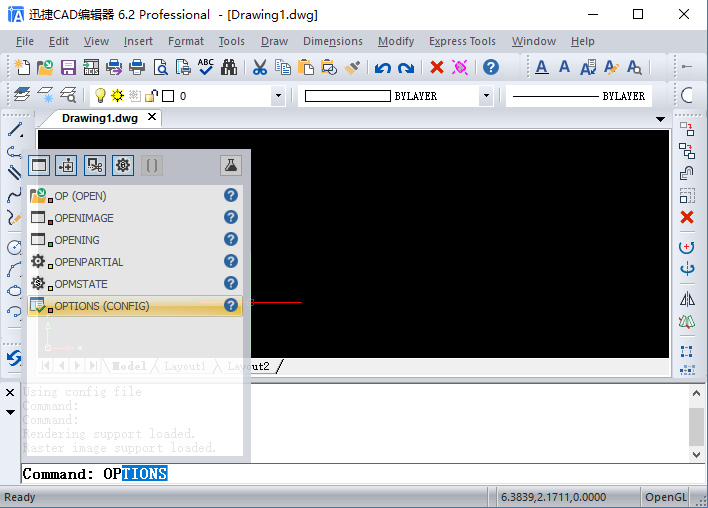
Task: Click the Mirror tool in right toolbar
Action: click(687, 299)
